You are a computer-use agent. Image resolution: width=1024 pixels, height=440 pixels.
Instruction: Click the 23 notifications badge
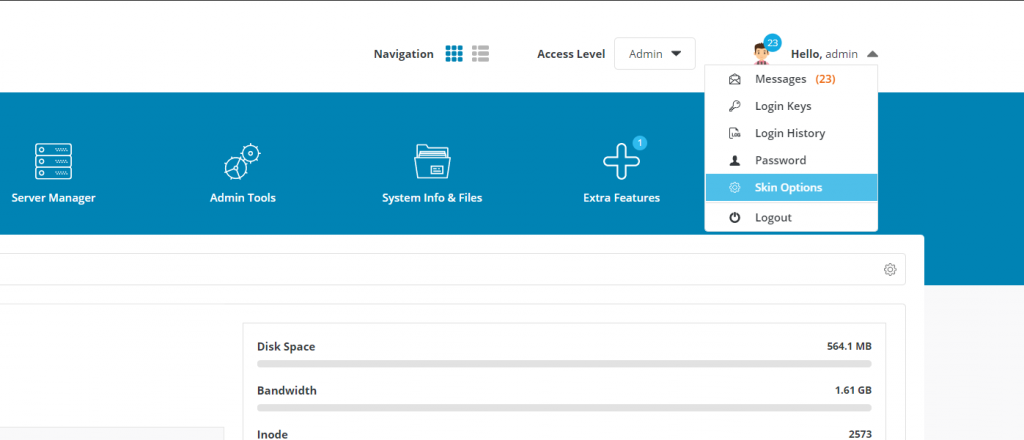pyautogui.click(x=773, y=43)
